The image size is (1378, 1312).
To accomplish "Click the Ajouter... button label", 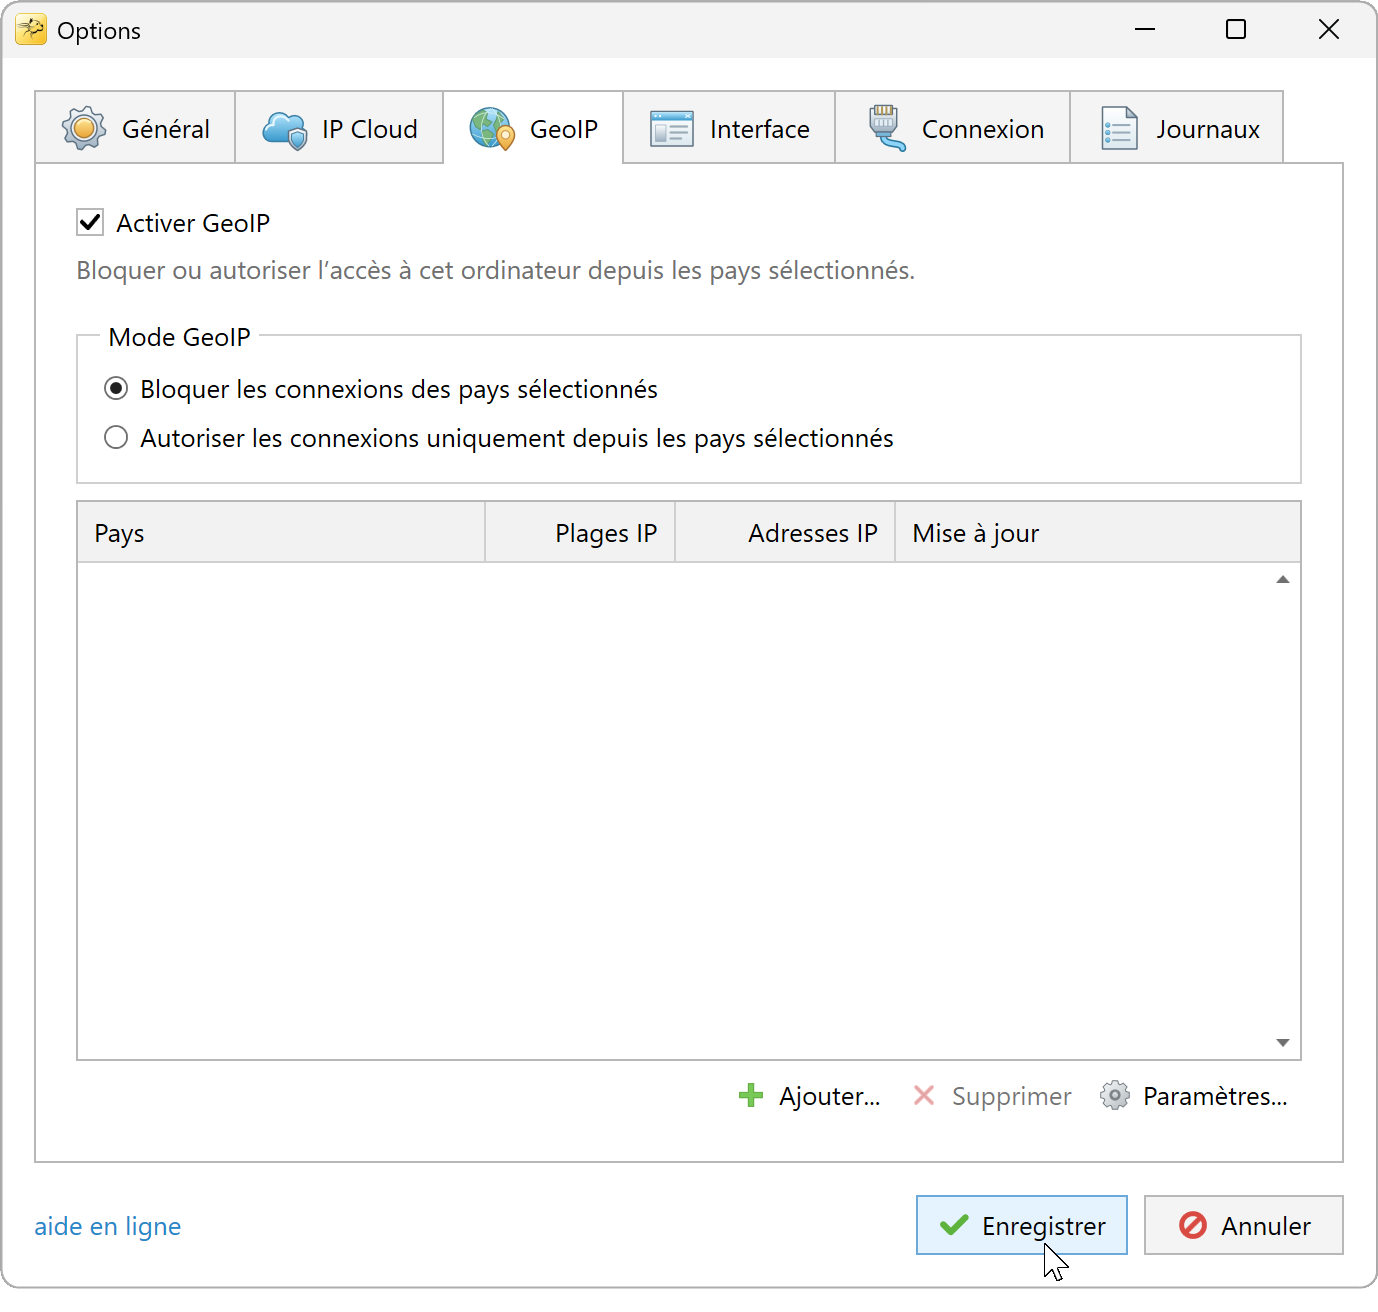I will click(x=830, y=1096).
